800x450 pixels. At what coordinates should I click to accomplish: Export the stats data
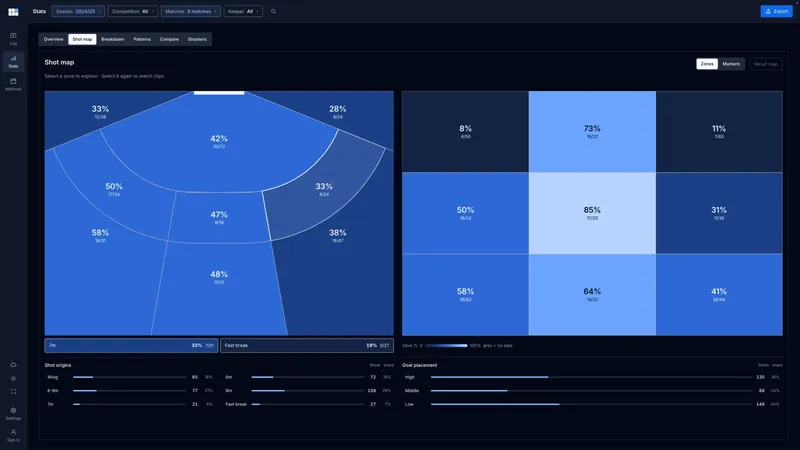(776, 11)
